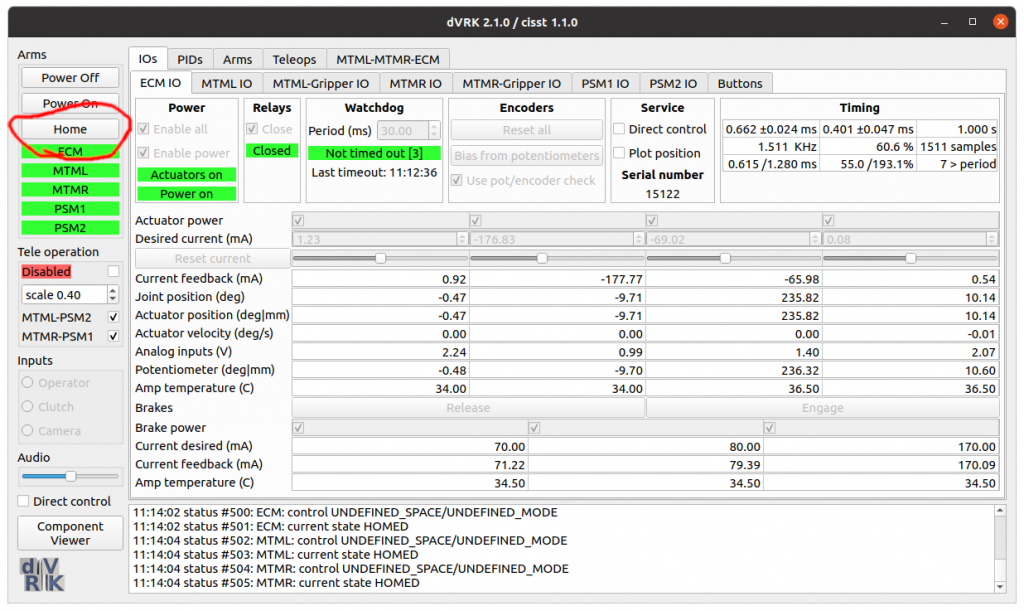1024x611 pixels.
Task: Select the MTML IO sub-tab
Action: click(227, 84)
